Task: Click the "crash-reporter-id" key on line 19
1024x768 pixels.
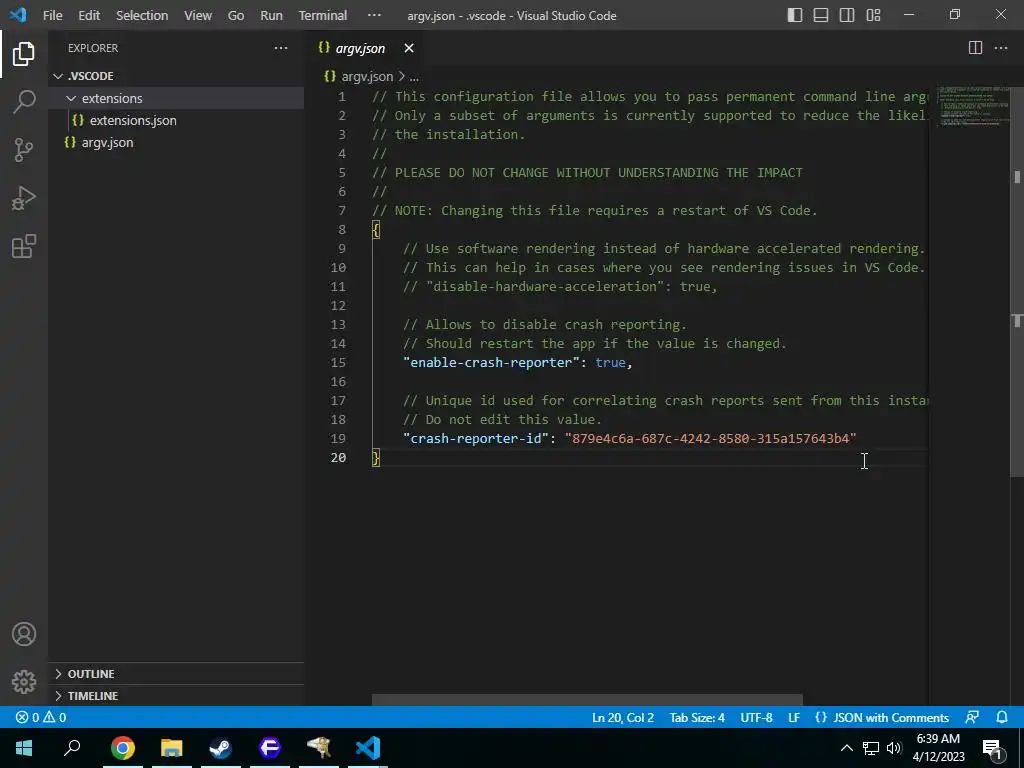Action: [475, 438]
